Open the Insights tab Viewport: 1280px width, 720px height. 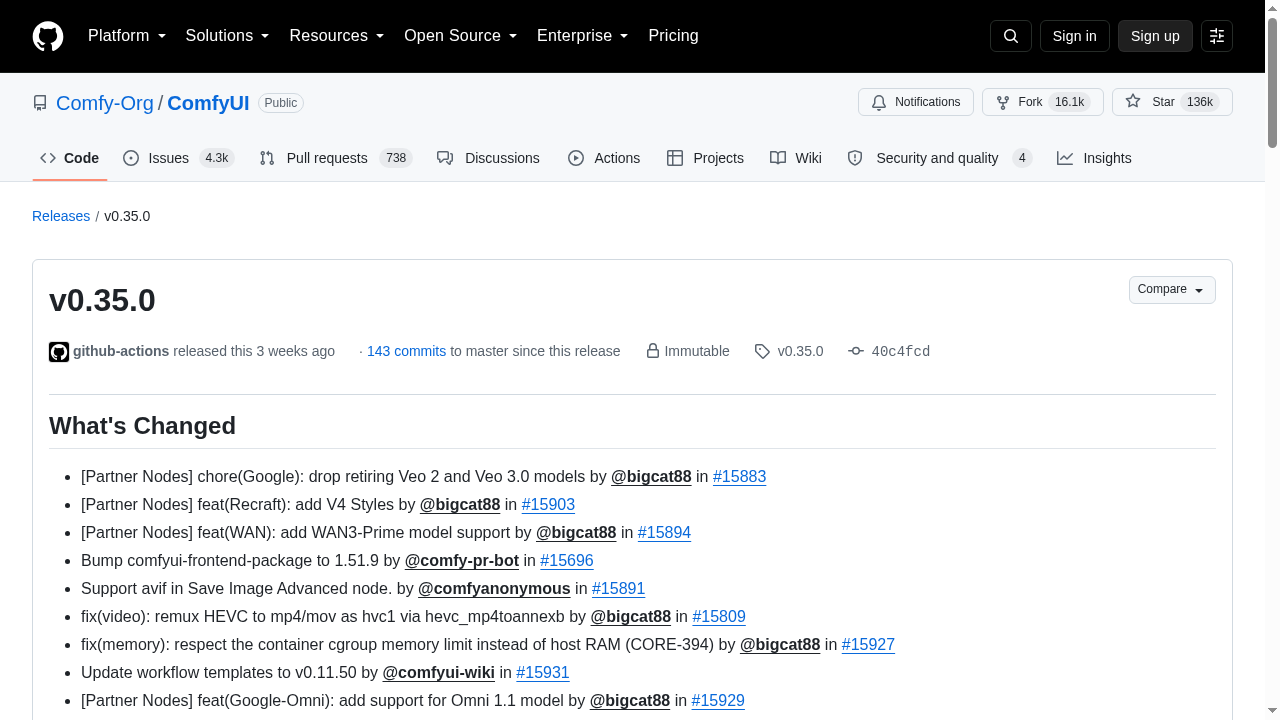coord(1094,158)
